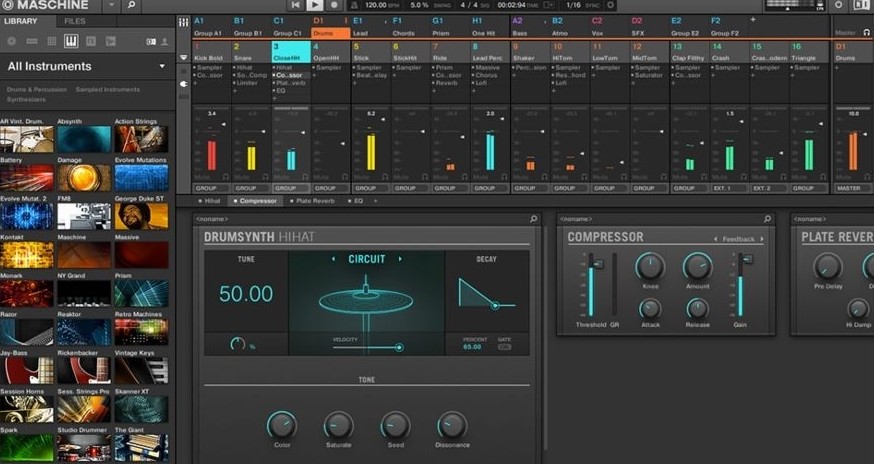Viewport: 874px width, 464px height.
Task: Mute the Stick channel
Action: coord(361,177)
